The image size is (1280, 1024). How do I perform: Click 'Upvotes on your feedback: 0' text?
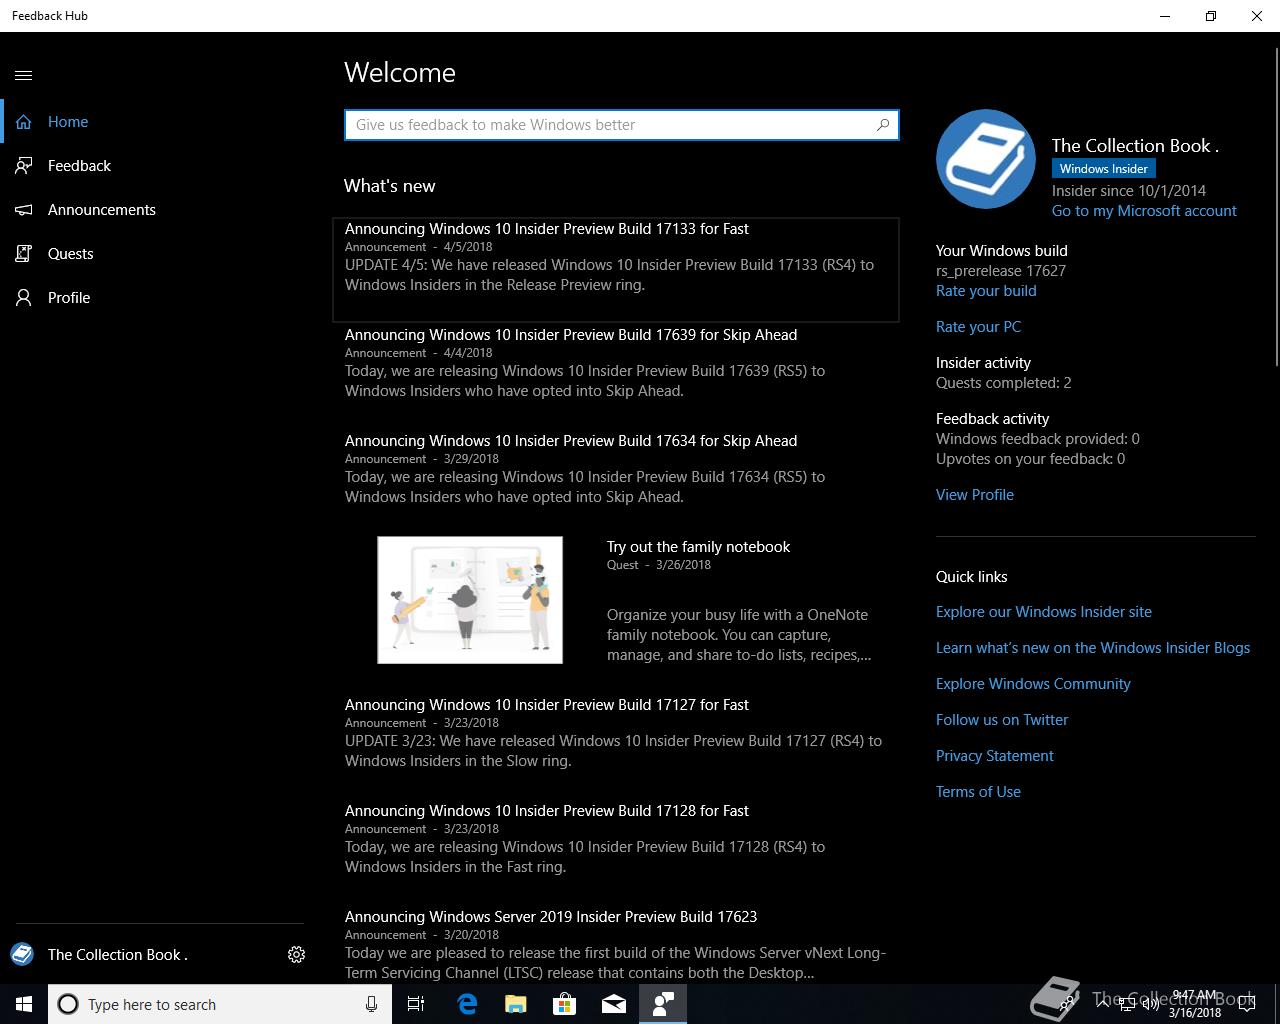click(x=1030, y=459)
